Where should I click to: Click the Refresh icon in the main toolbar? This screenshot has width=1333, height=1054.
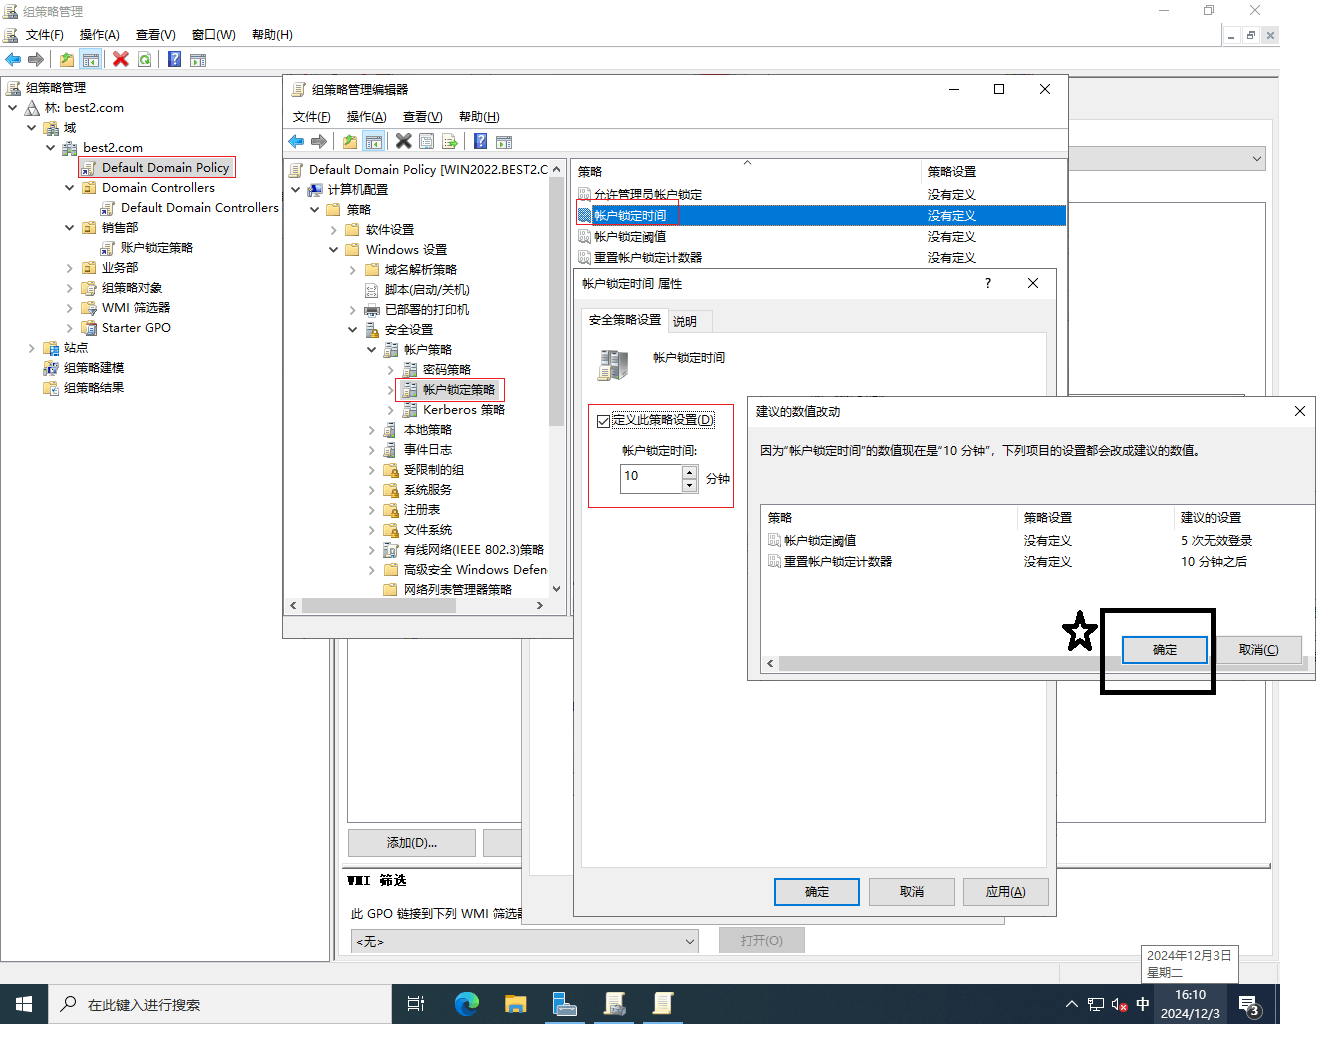(145, 59)
